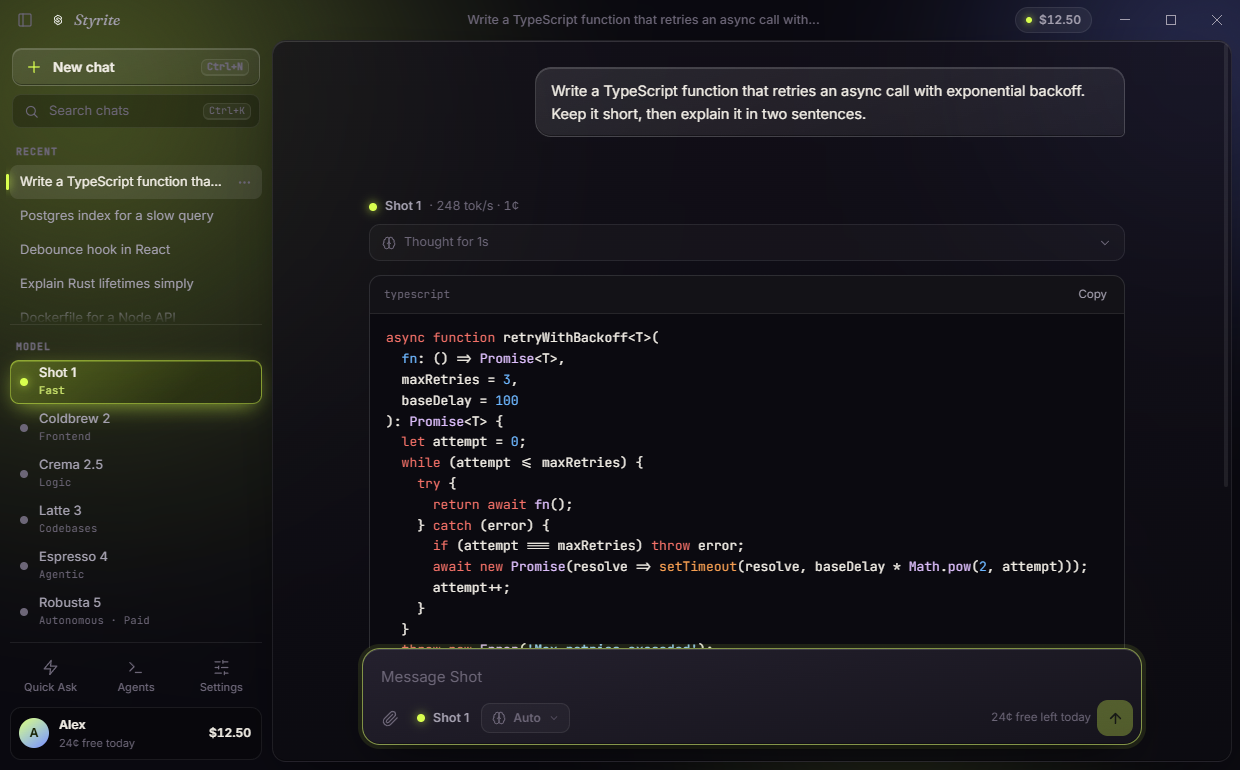1240x770 pixels.
Task: Click the typescript language label
Action: pyautogui.click(x=417, y=295)
